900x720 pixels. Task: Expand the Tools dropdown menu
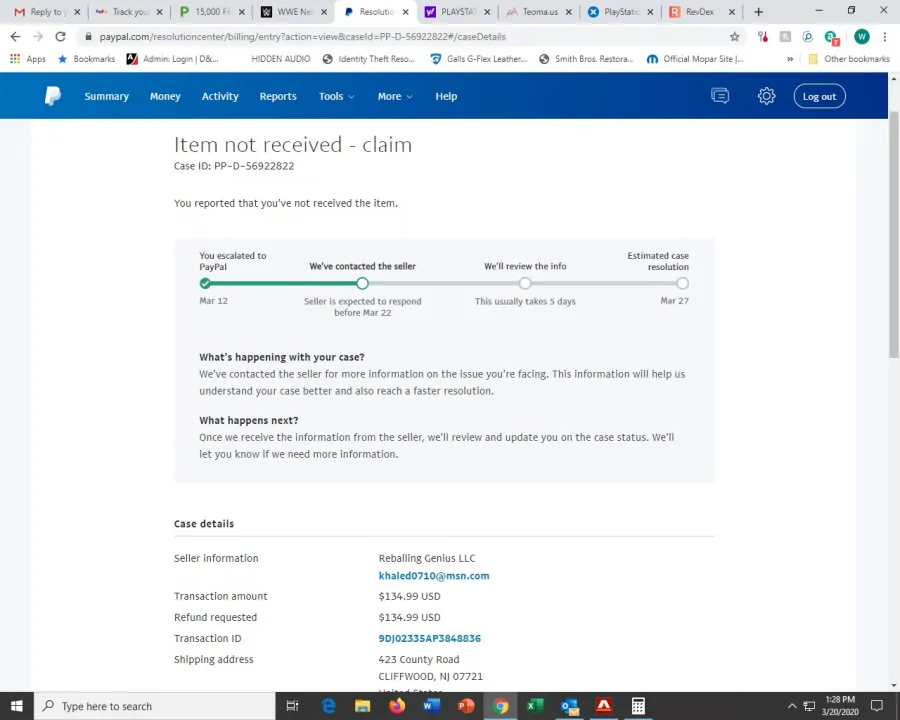(337, 96)
